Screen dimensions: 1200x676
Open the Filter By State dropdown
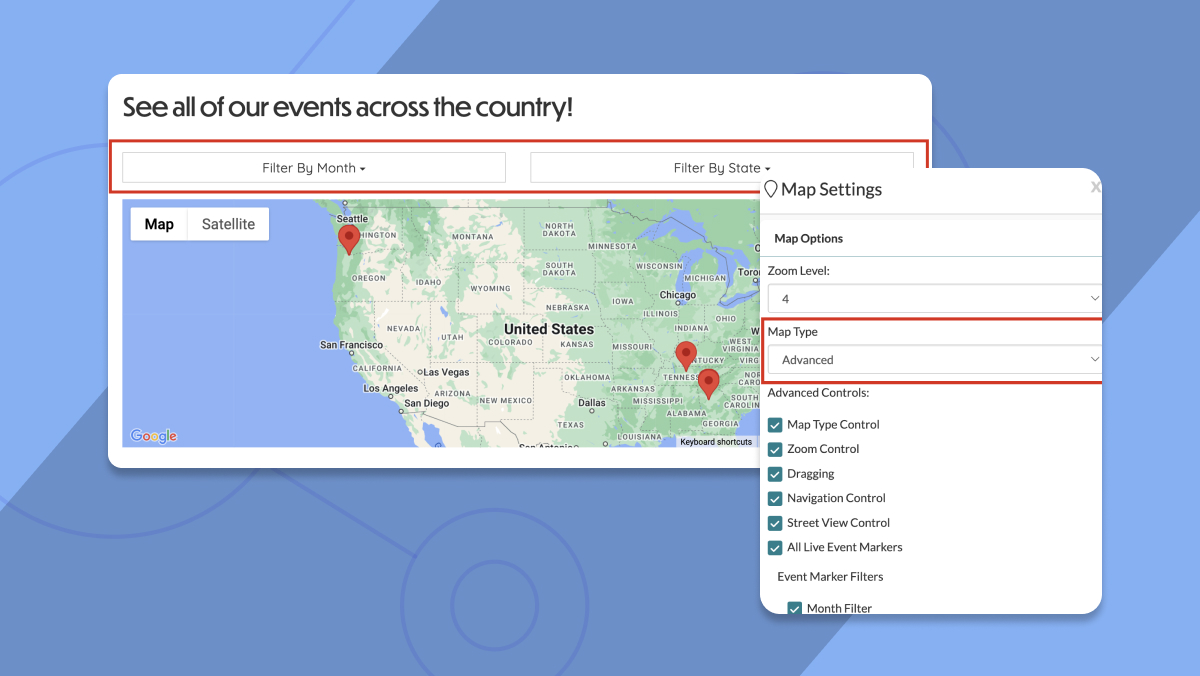(x=722, y=167)
